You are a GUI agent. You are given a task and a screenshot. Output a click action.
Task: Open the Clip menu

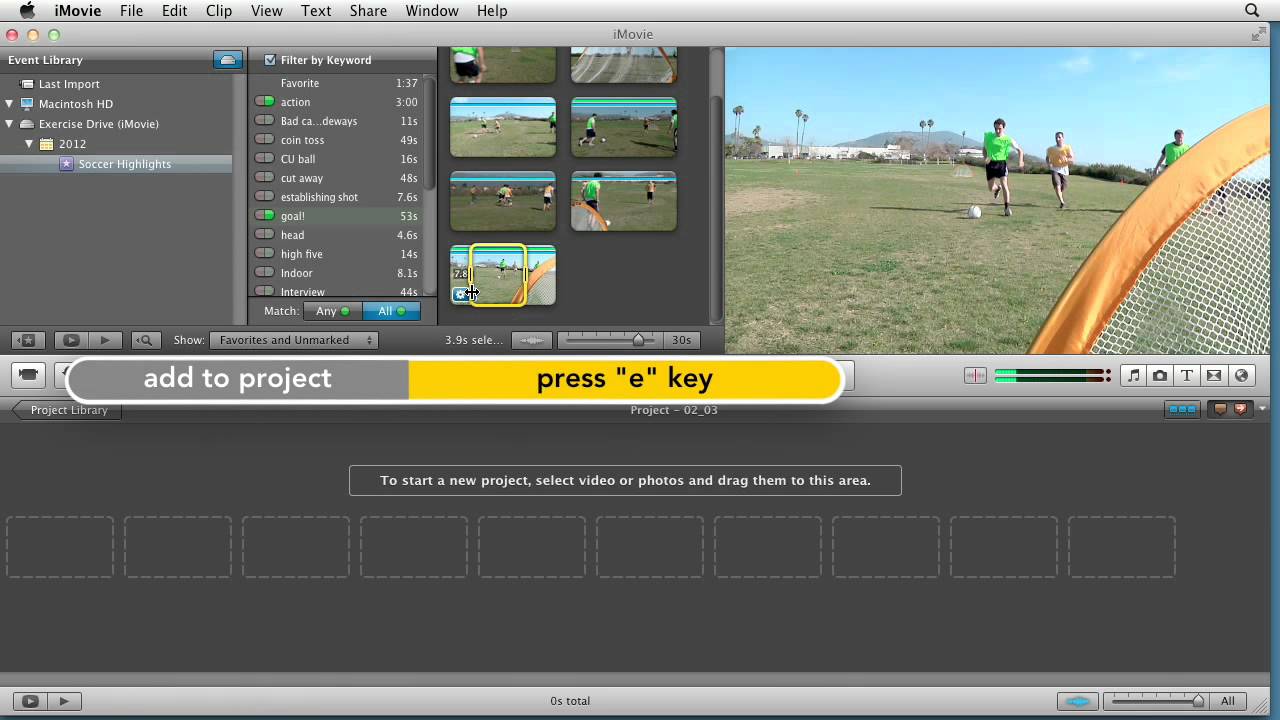tap(218, 11)
